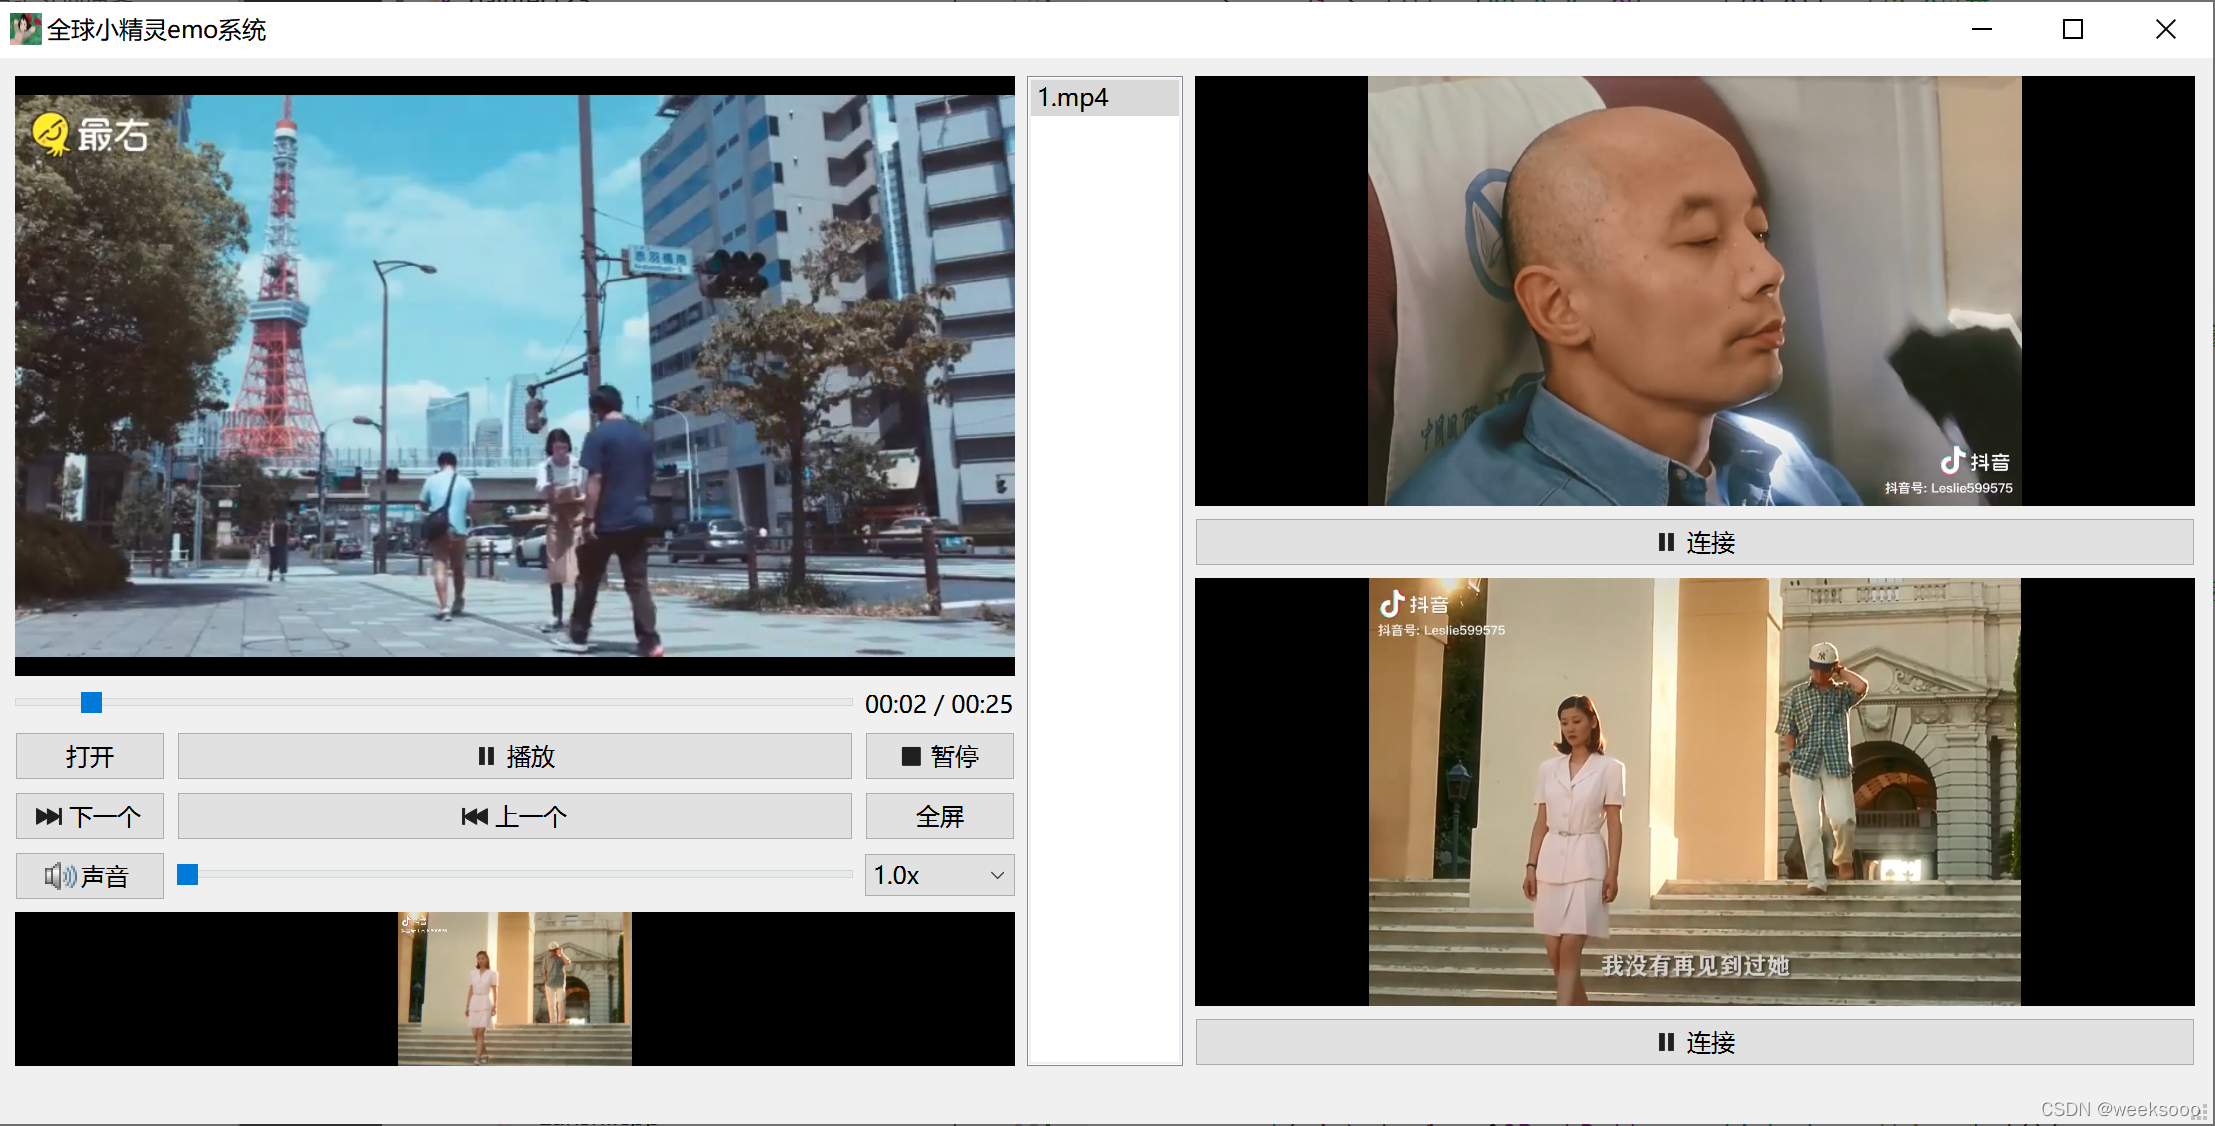Select 1.mp4 in the playlist

click(x=1105, y=97)
